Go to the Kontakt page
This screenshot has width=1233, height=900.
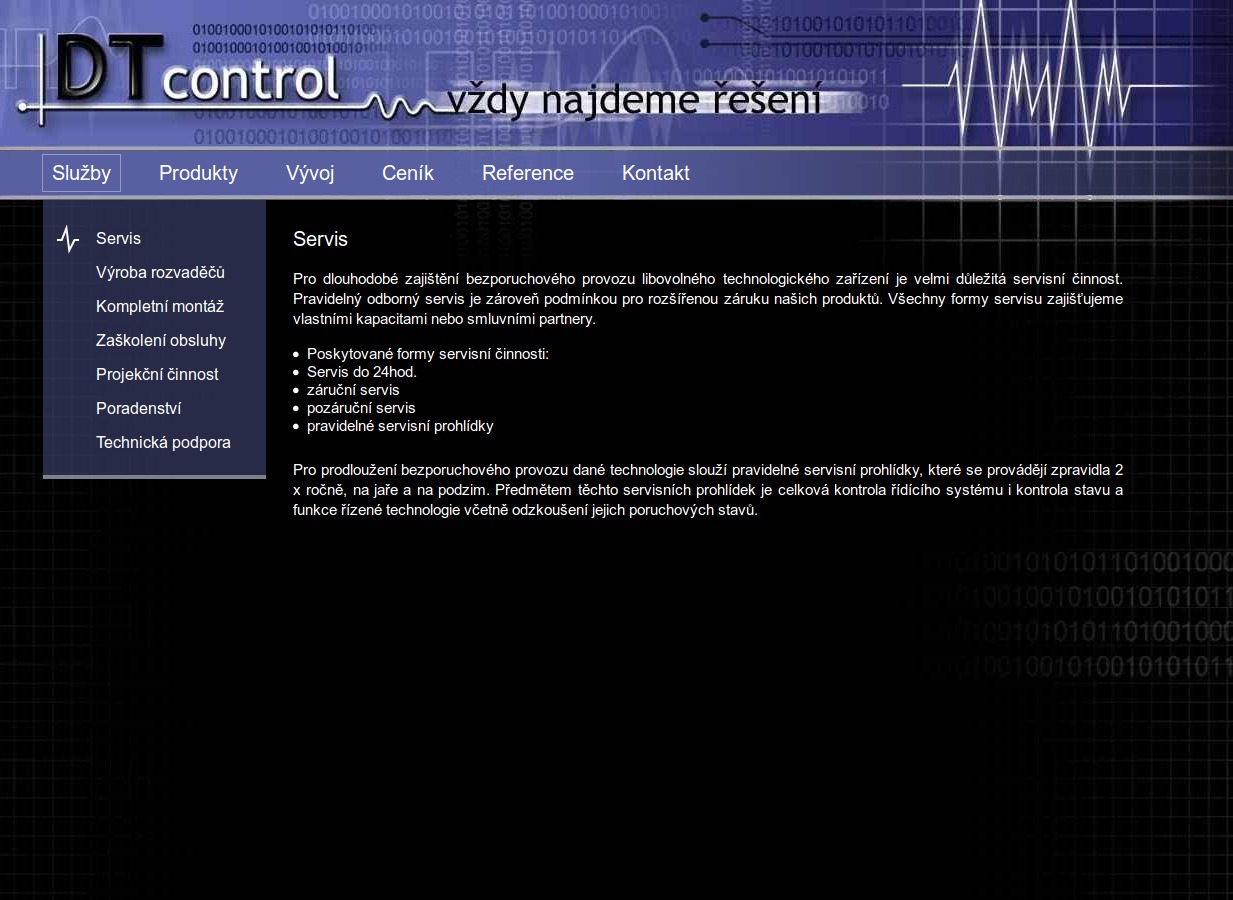[x=656, y=173]
